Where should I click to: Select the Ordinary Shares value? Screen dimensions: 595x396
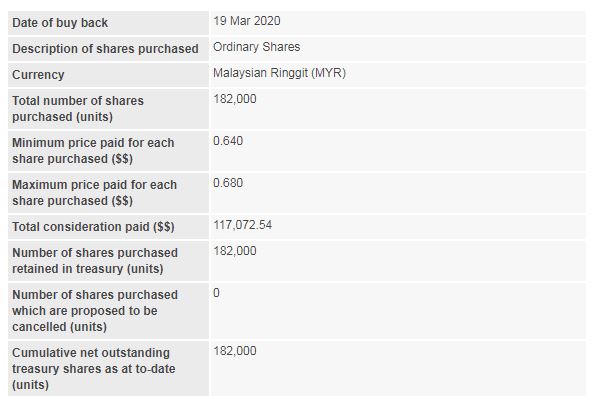(257, 47)
